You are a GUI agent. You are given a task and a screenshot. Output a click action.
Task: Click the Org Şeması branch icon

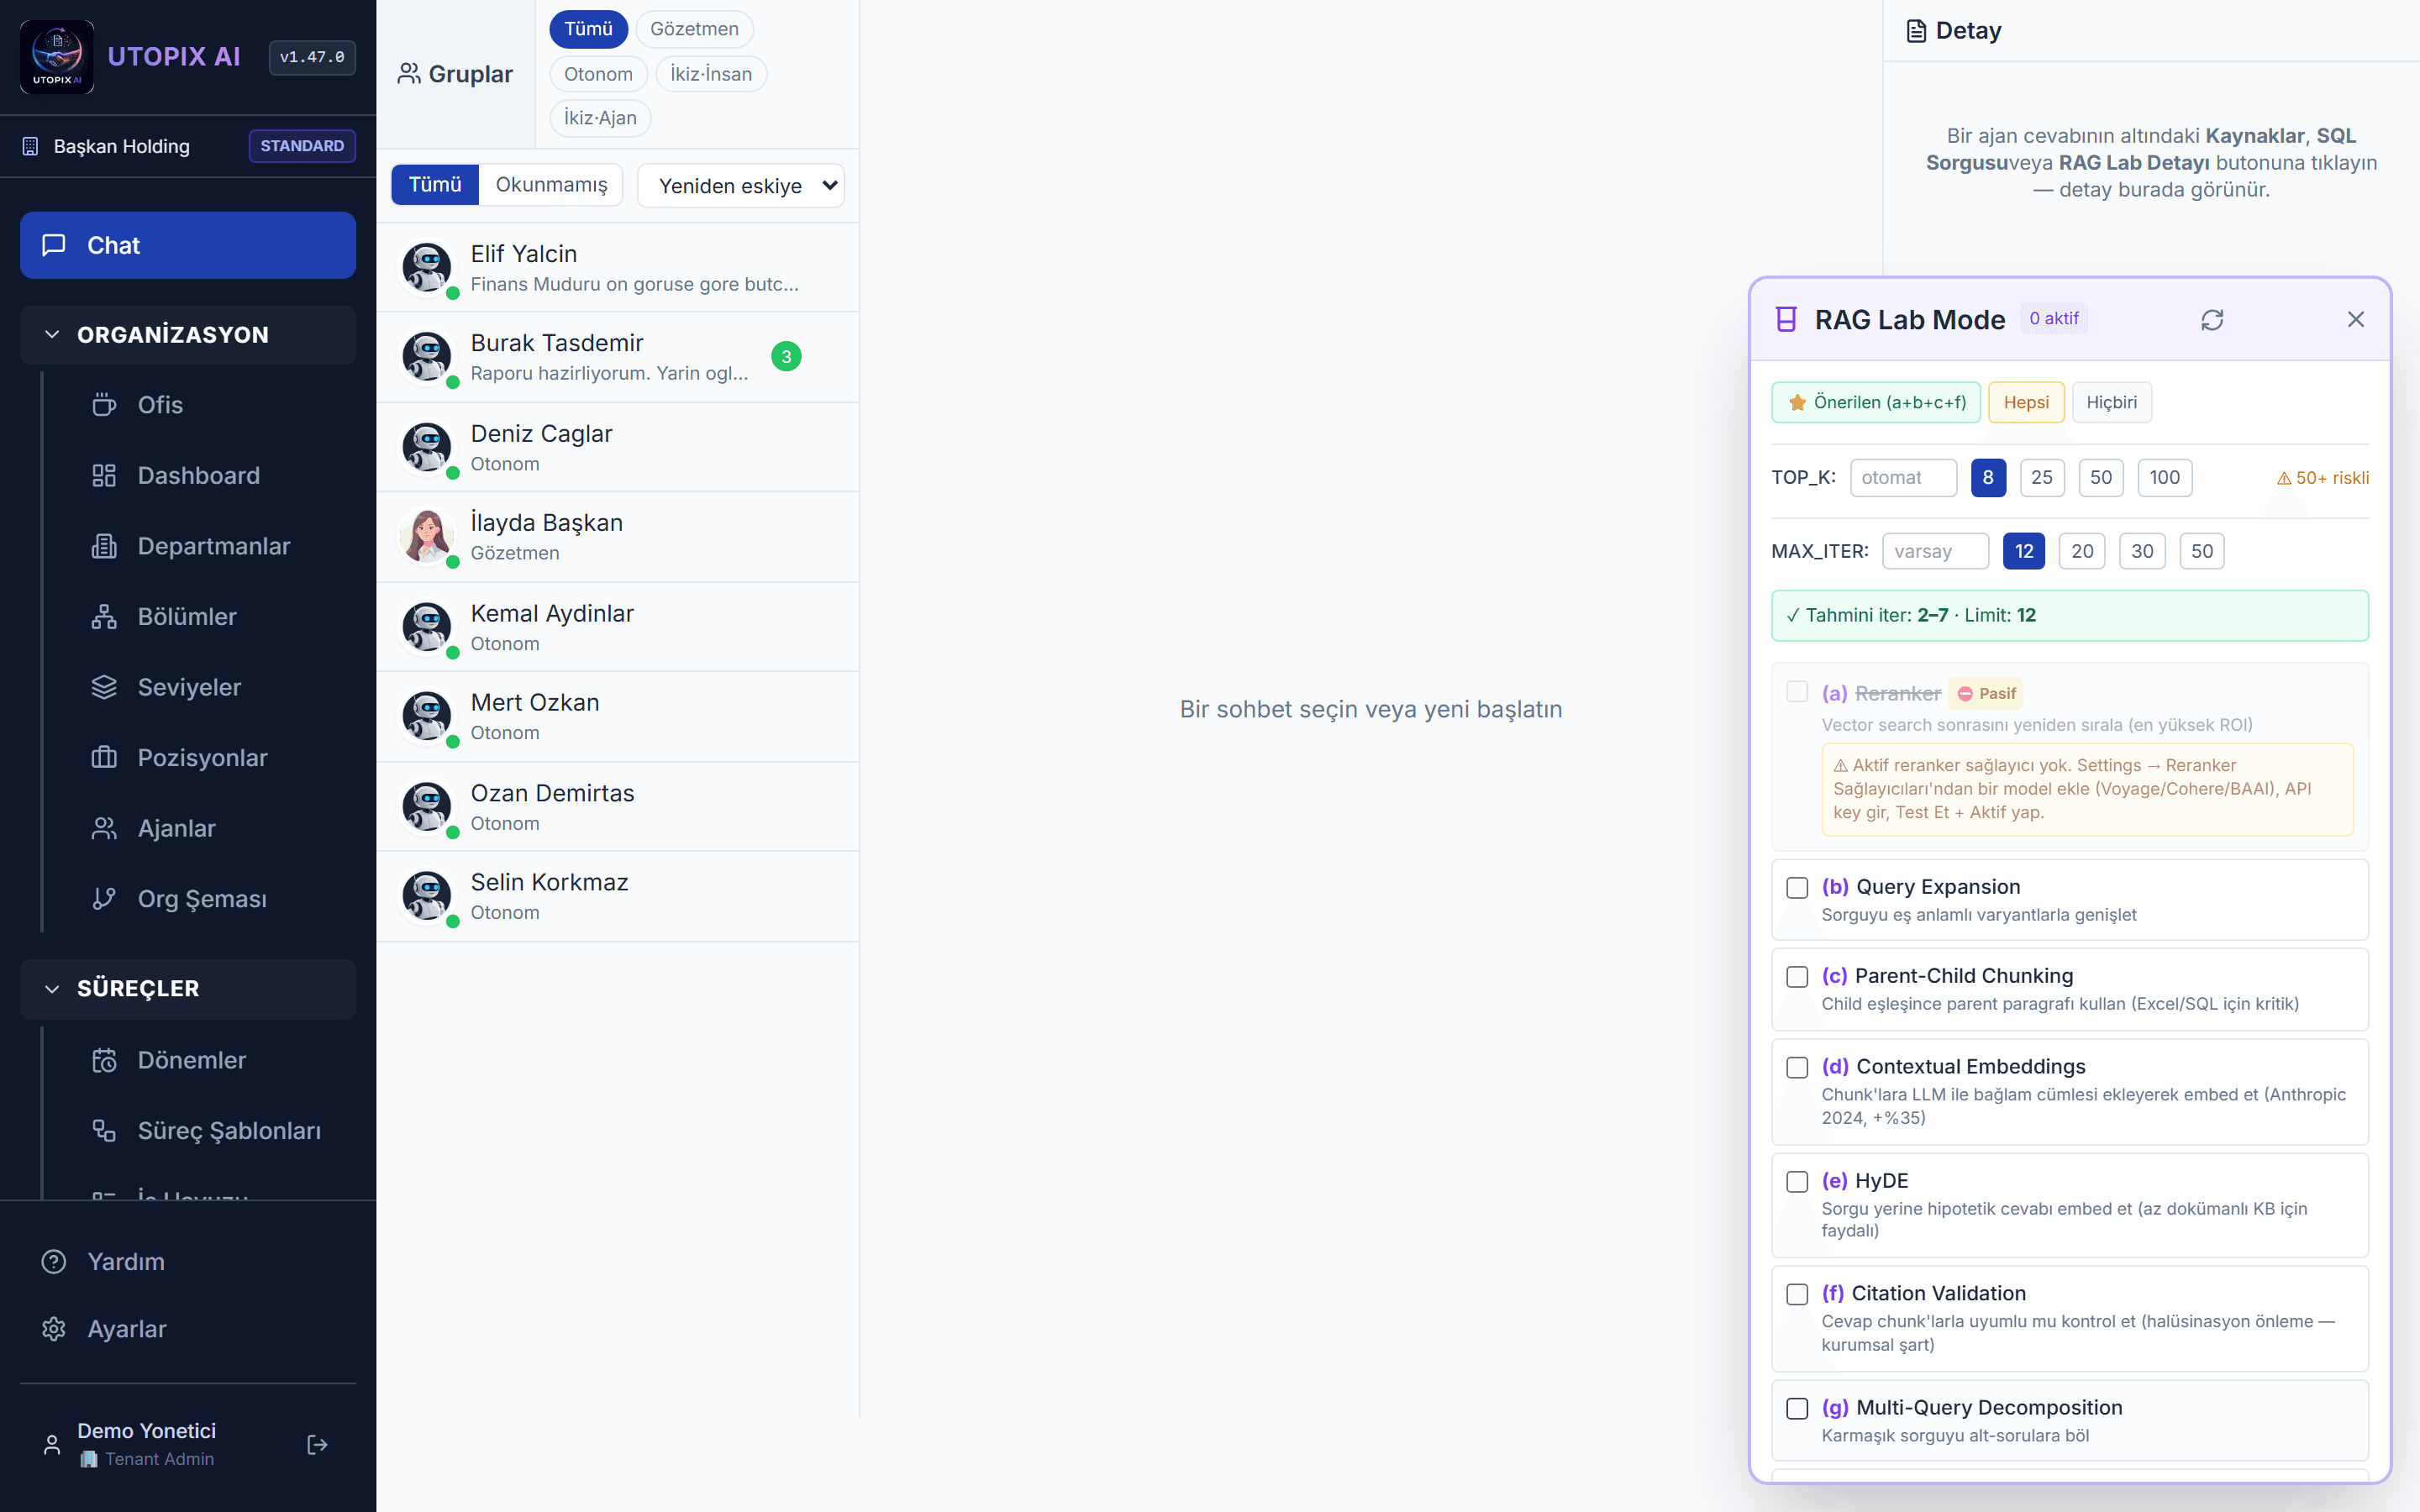pos(104,898)
